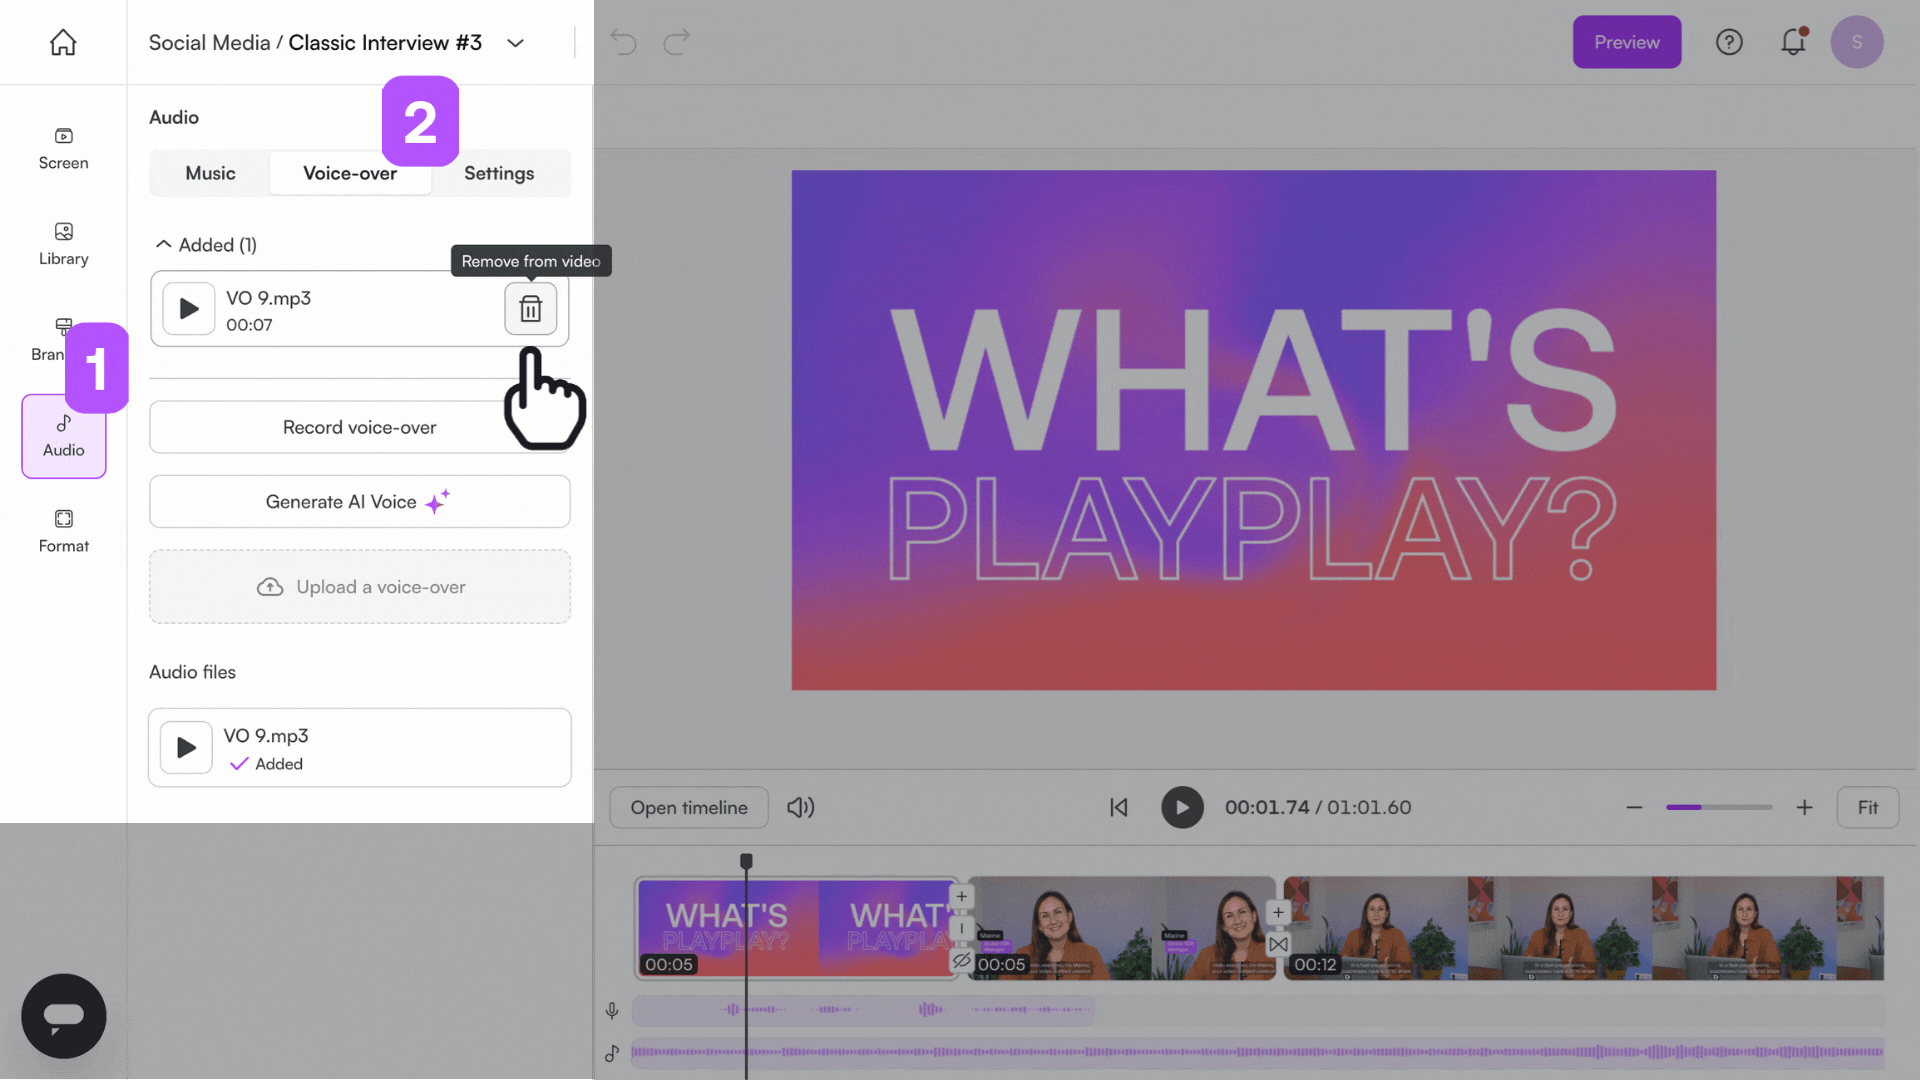Click the Generate AI Voice button
1920x1080 pixels.
click(359, 502)
